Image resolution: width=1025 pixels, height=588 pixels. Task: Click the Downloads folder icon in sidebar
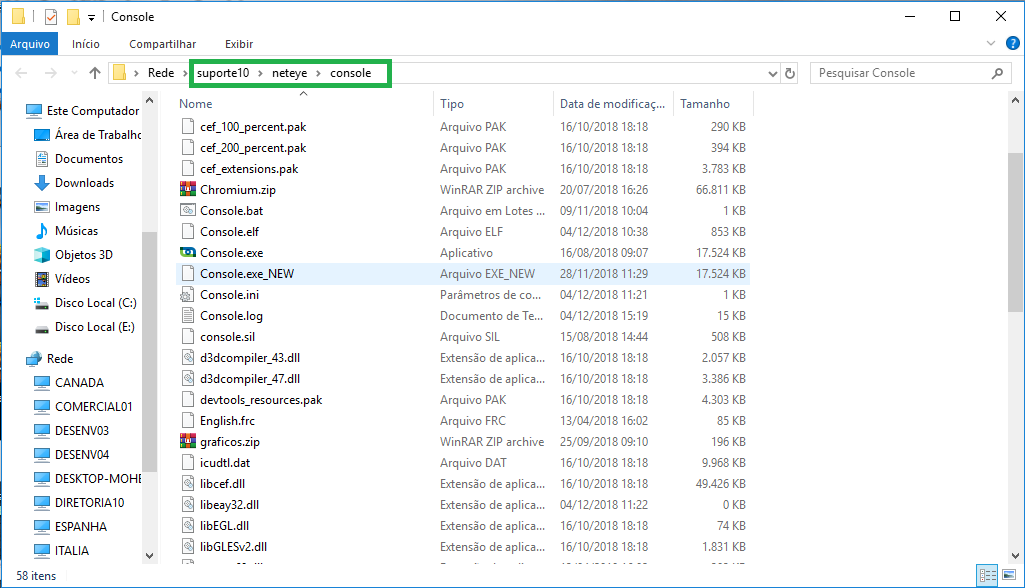click(x=42, y=183)
